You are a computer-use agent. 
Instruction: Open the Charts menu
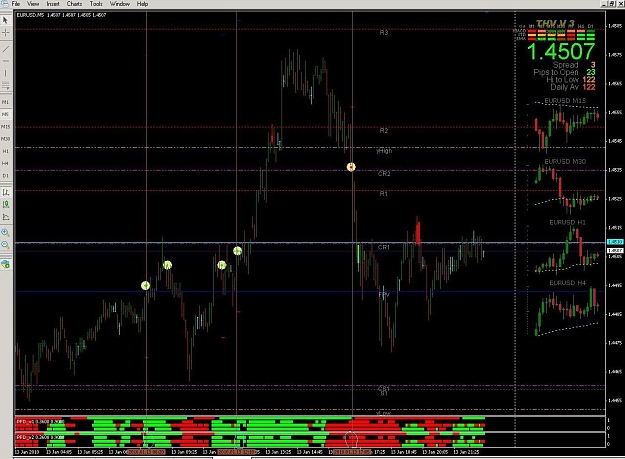click(x=74, y=4)
